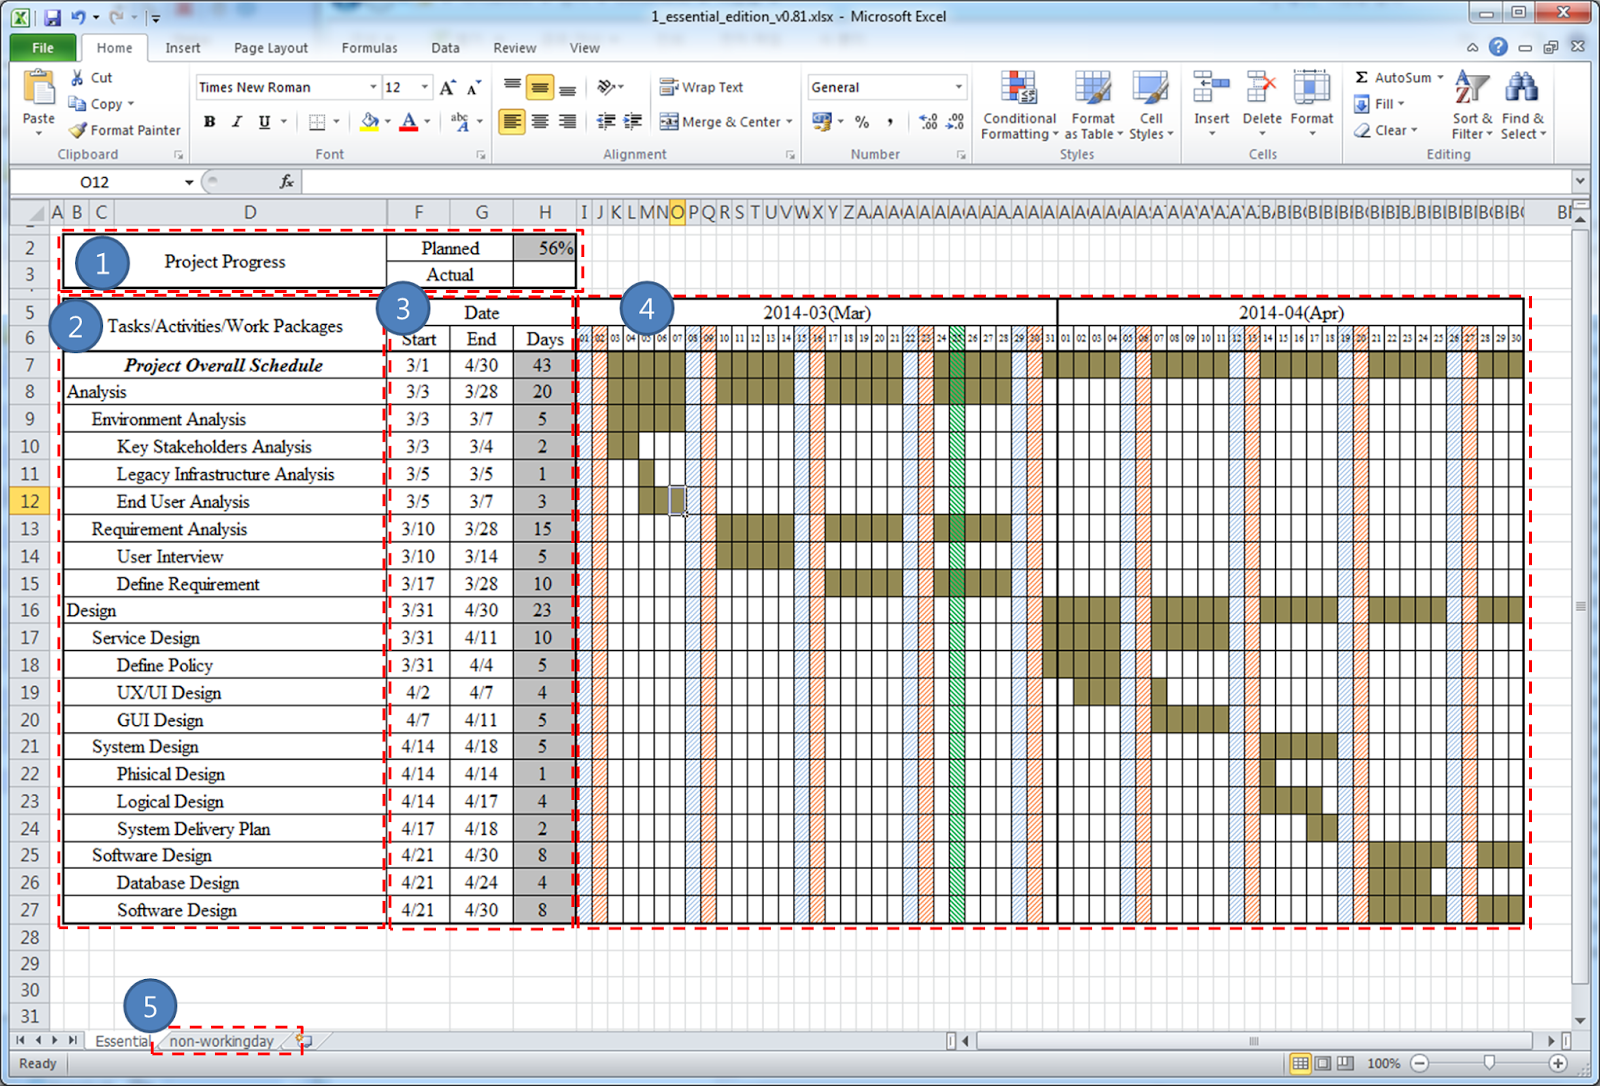Toggle bold formatting

[209, 121]
